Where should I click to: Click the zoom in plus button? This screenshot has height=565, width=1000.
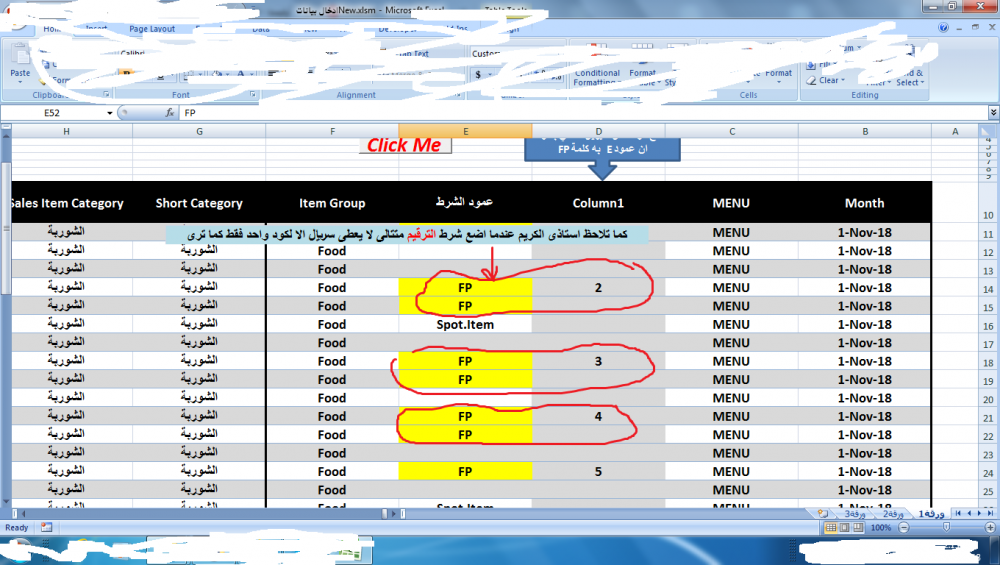pos(990,527)
